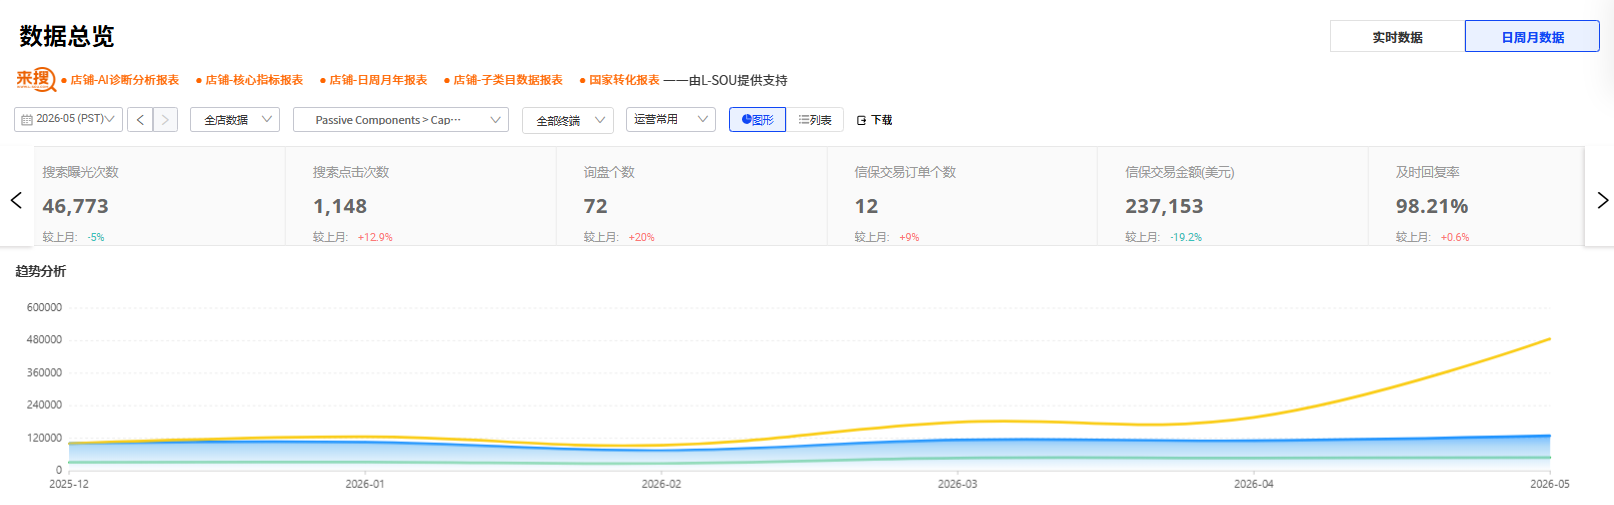Viewport: 1614px width, 505px height.
Task: Open 国家转化报表 link
Action: [x=624, y=80]
